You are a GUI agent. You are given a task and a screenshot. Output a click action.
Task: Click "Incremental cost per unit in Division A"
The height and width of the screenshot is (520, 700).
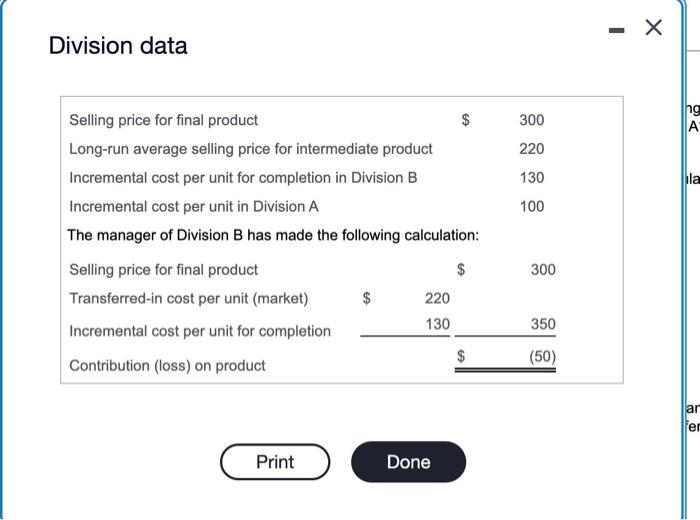click(x=194, y=206)
